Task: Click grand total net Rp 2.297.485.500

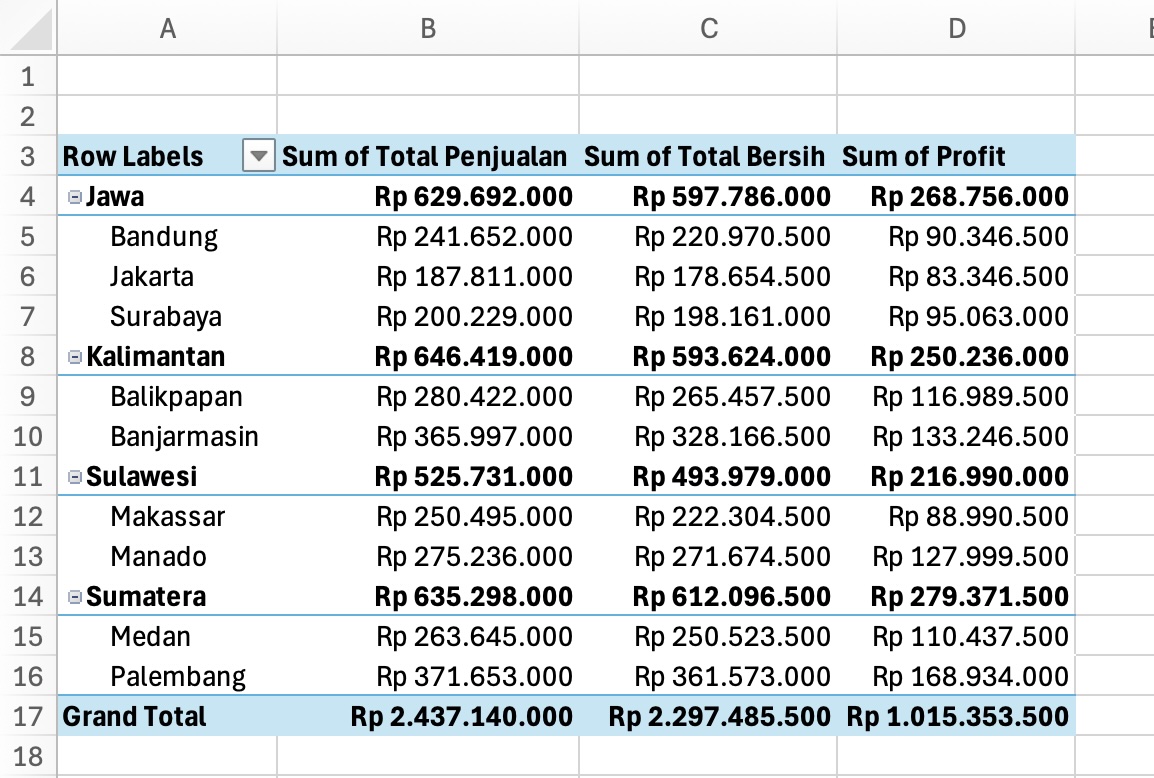Action: 719,716
